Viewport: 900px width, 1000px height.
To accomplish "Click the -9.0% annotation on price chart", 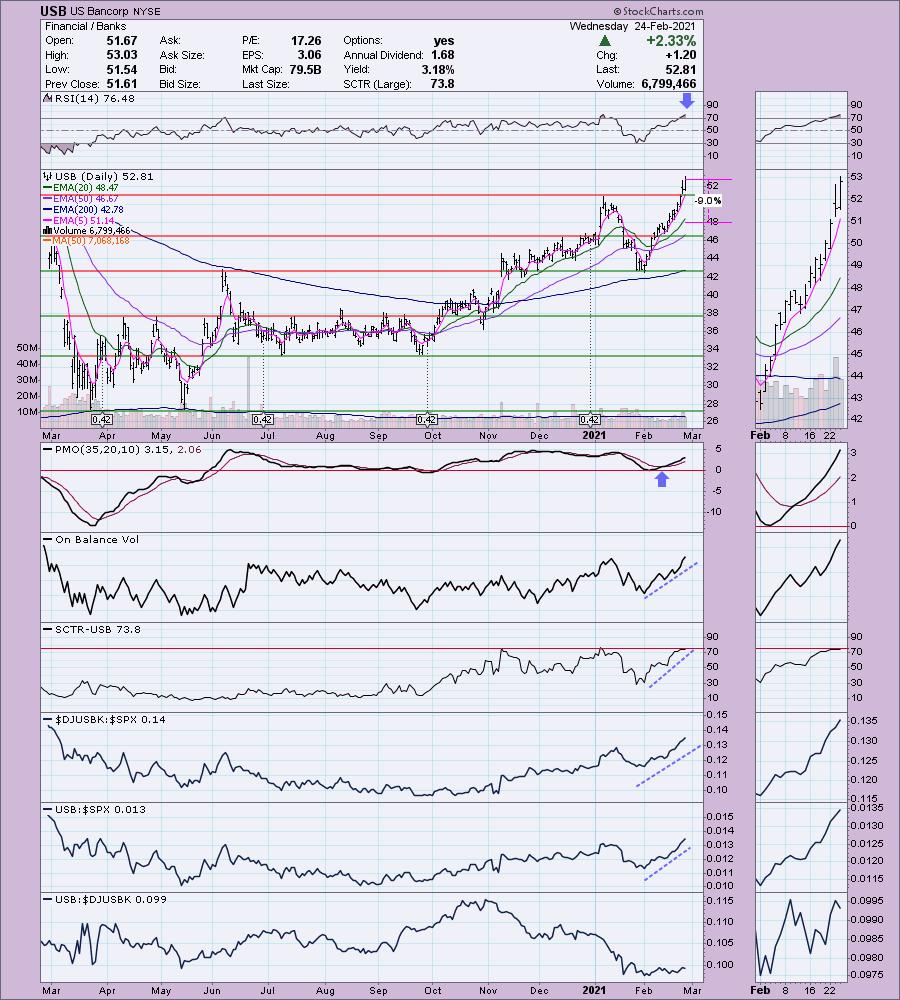I will click(708, 200).
